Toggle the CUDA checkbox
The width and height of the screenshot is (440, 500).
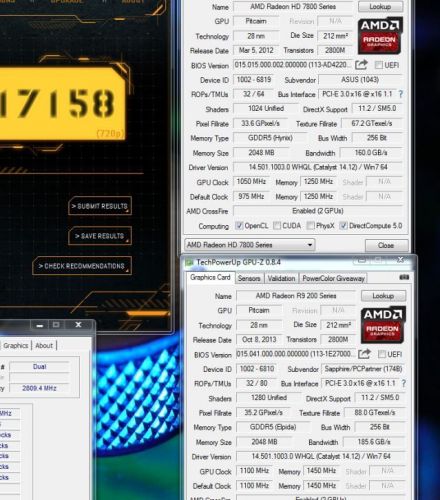tap(277, 226)
